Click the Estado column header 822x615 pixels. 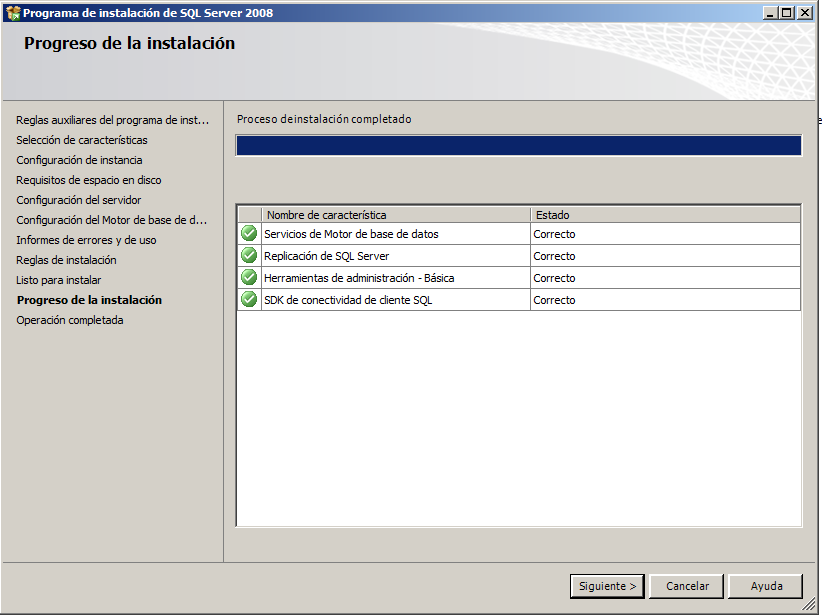point(665,215)
